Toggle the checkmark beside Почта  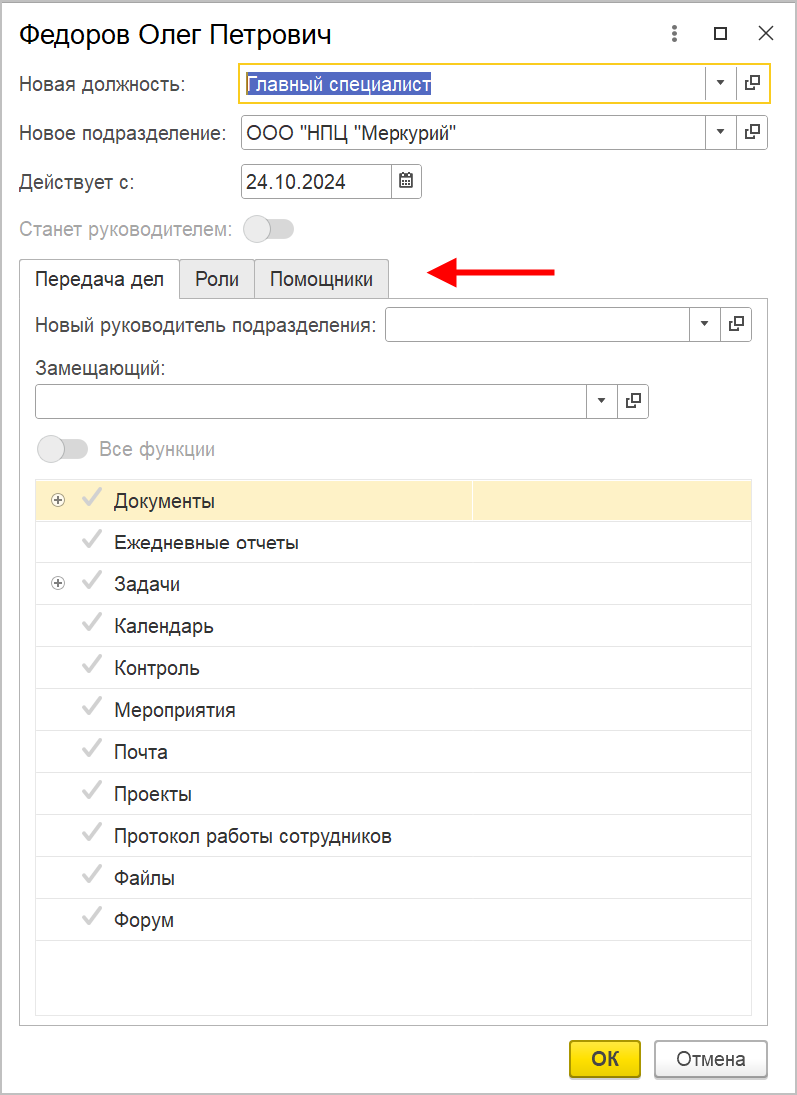pyautogui.click(x=92, y=751)
